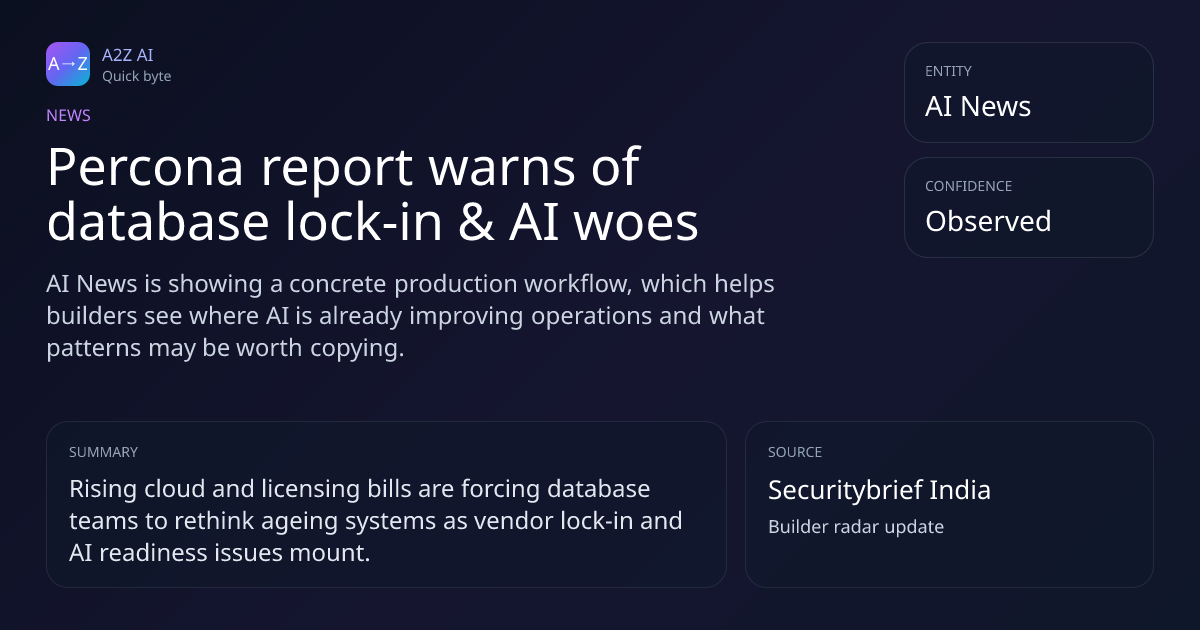
Task: Select the purple NEWS category label
Action: pos(68,115)
